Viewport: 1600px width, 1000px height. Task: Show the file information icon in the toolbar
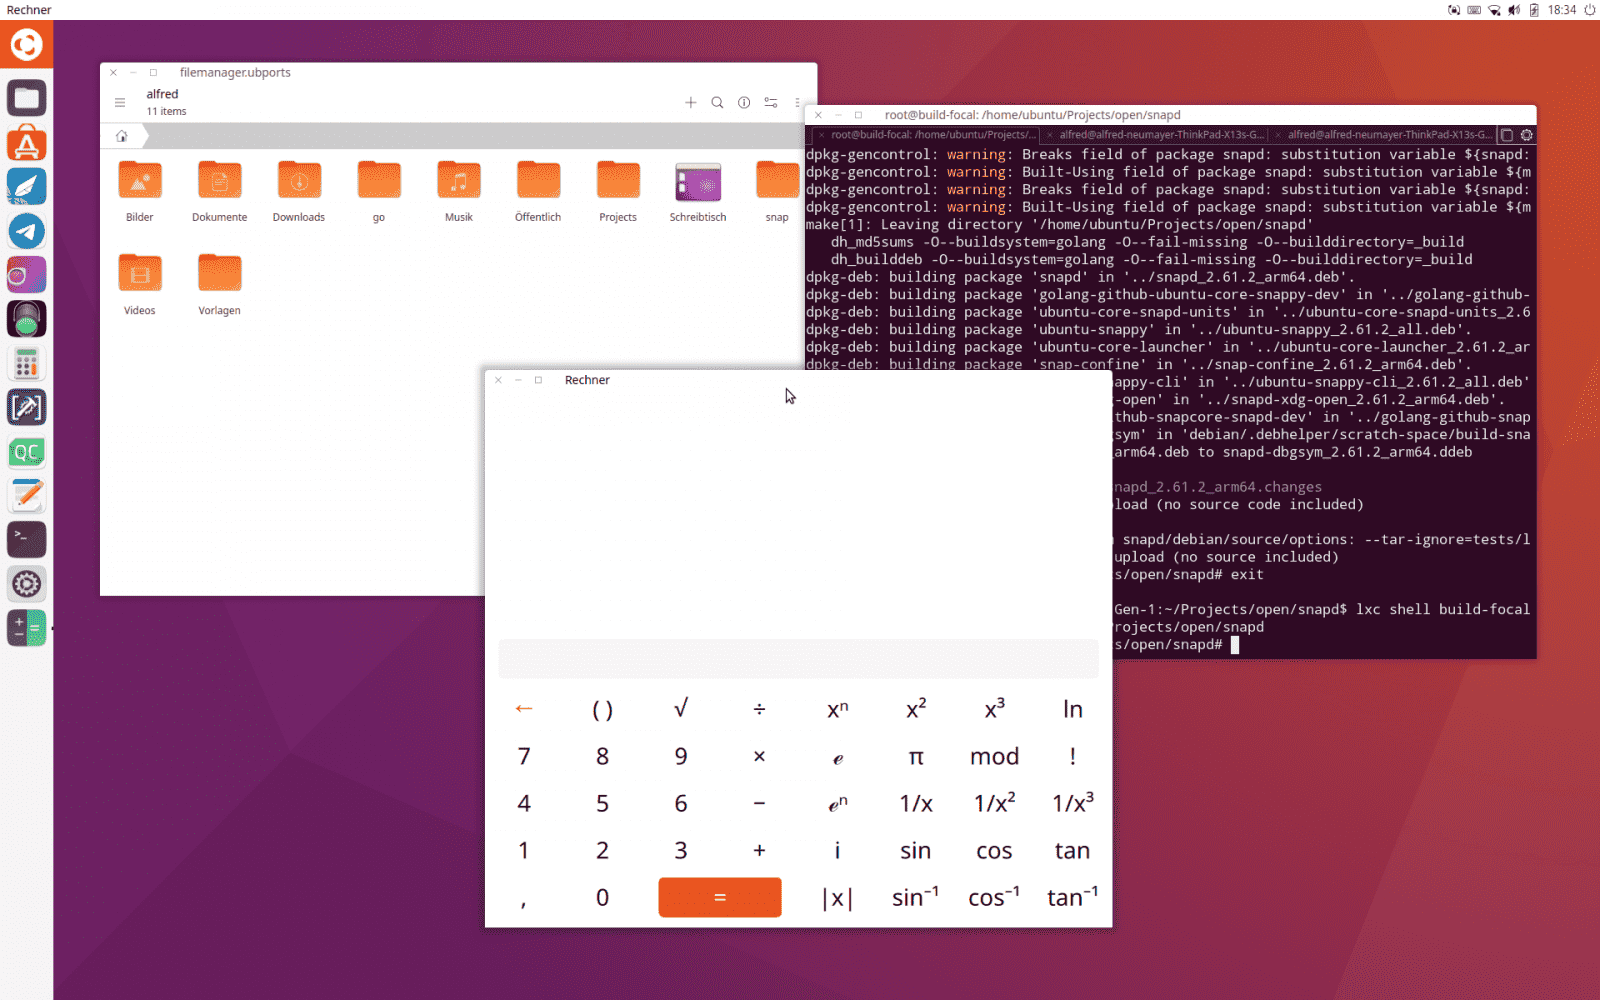[x=743, y=102]
